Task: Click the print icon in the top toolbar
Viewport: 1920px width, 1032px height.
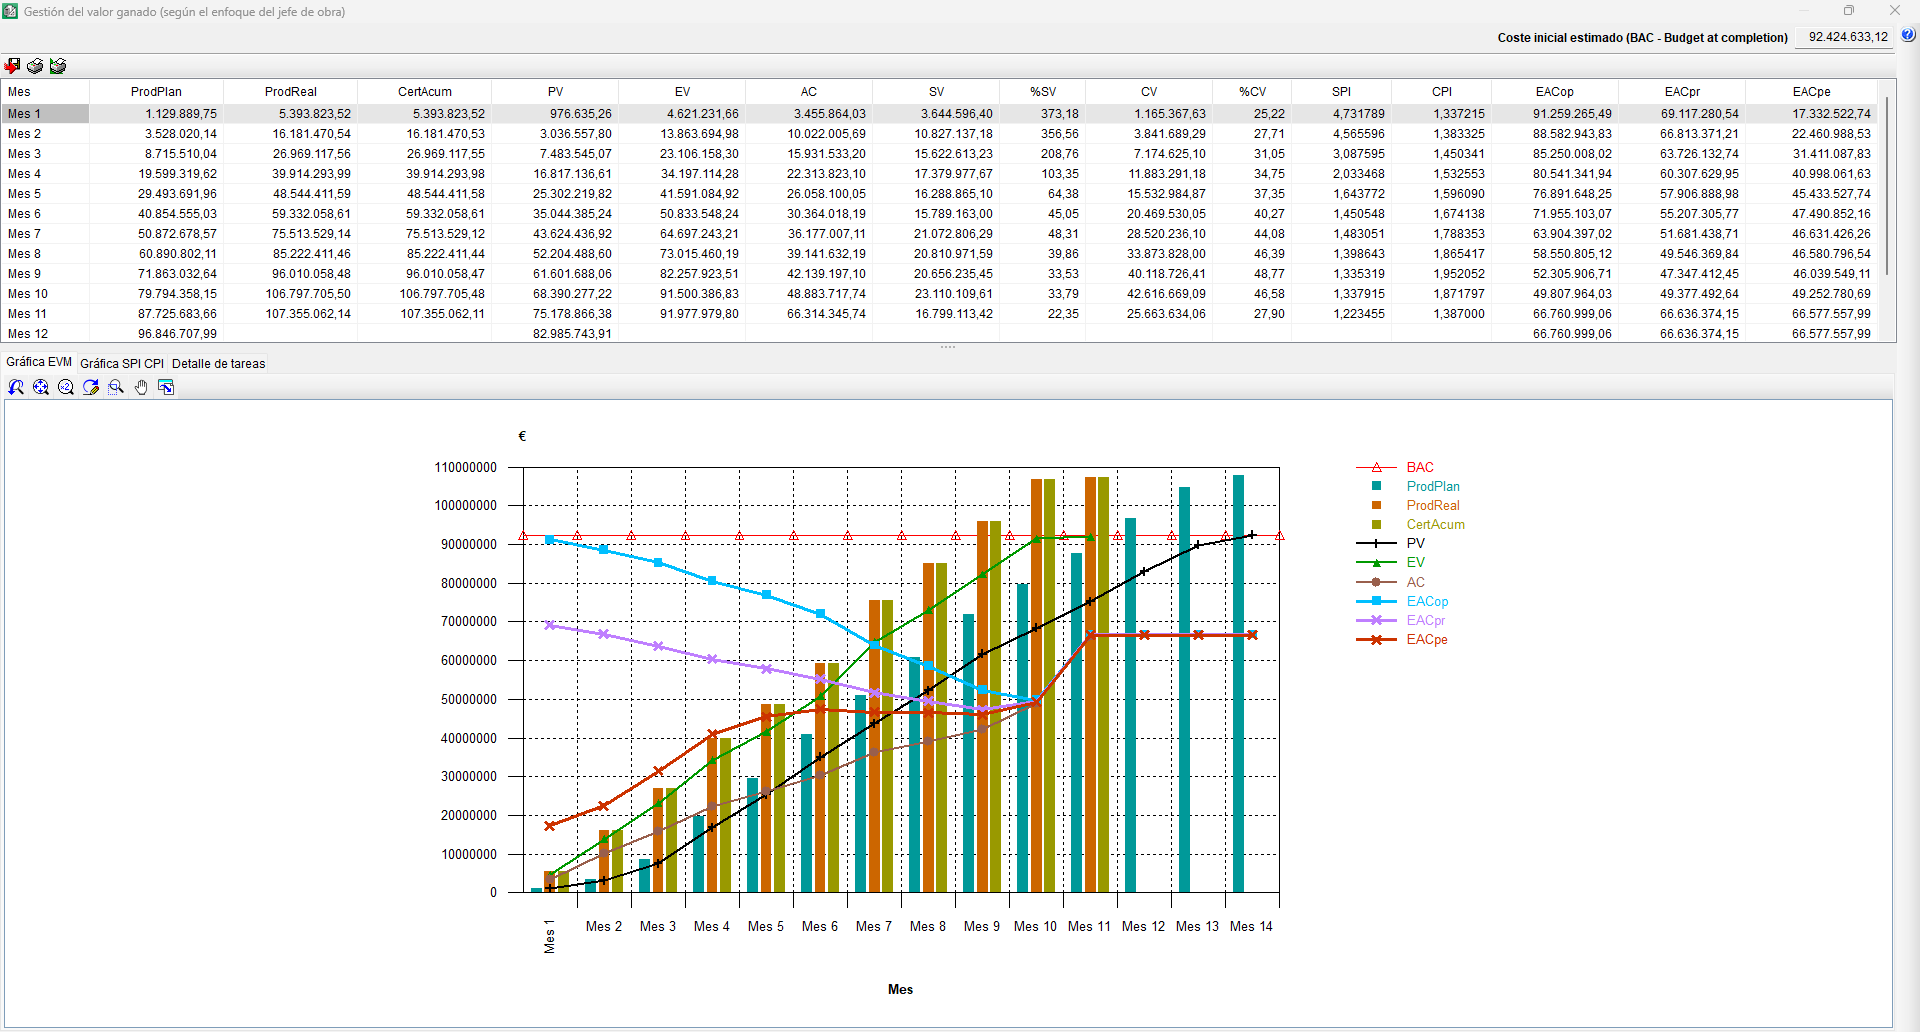Action: click(x=35, y=66)
